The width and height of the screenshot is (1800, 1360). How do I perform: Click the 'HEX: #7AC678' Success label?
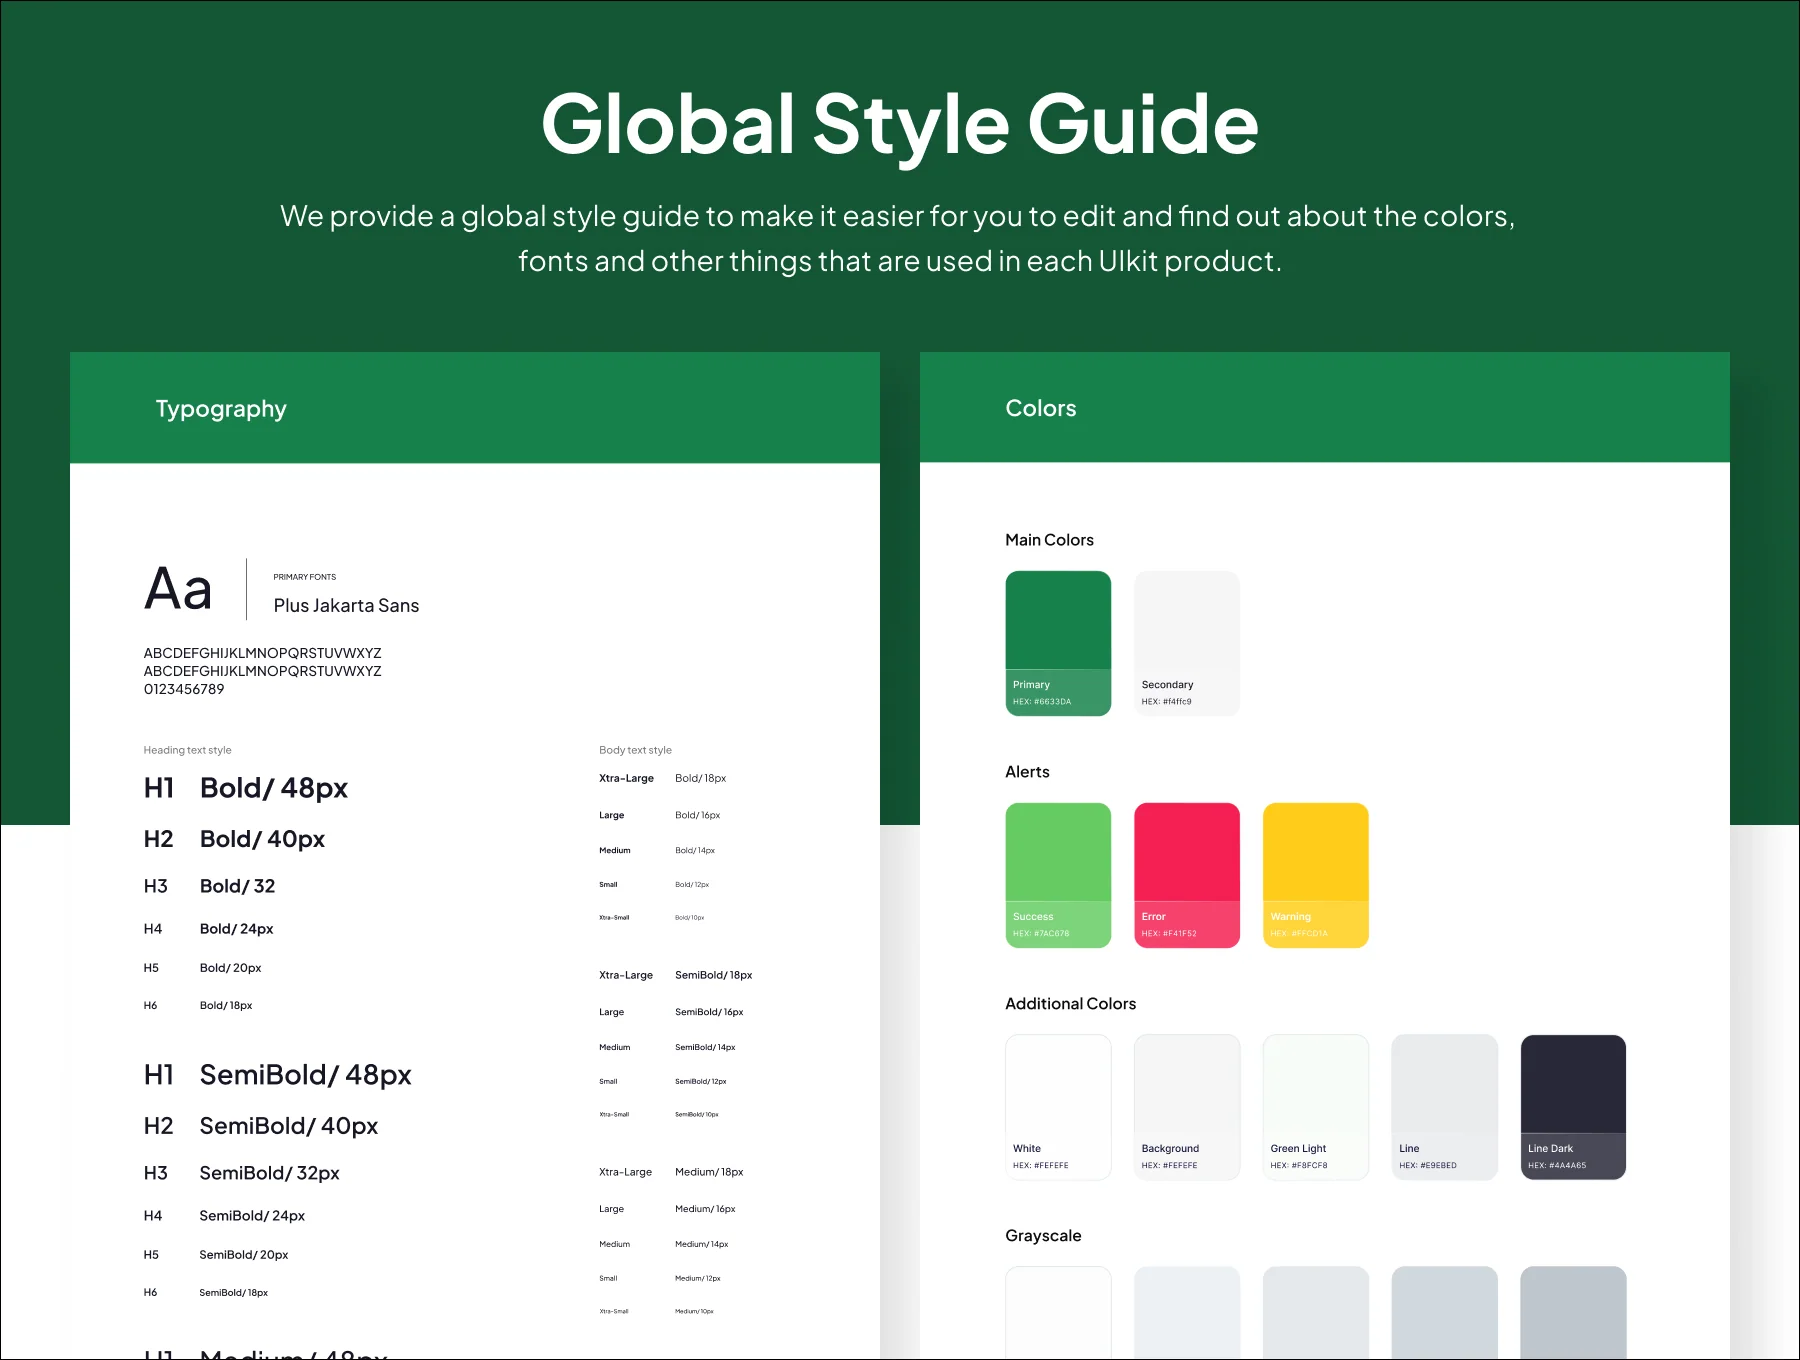tap(1040, 934)
